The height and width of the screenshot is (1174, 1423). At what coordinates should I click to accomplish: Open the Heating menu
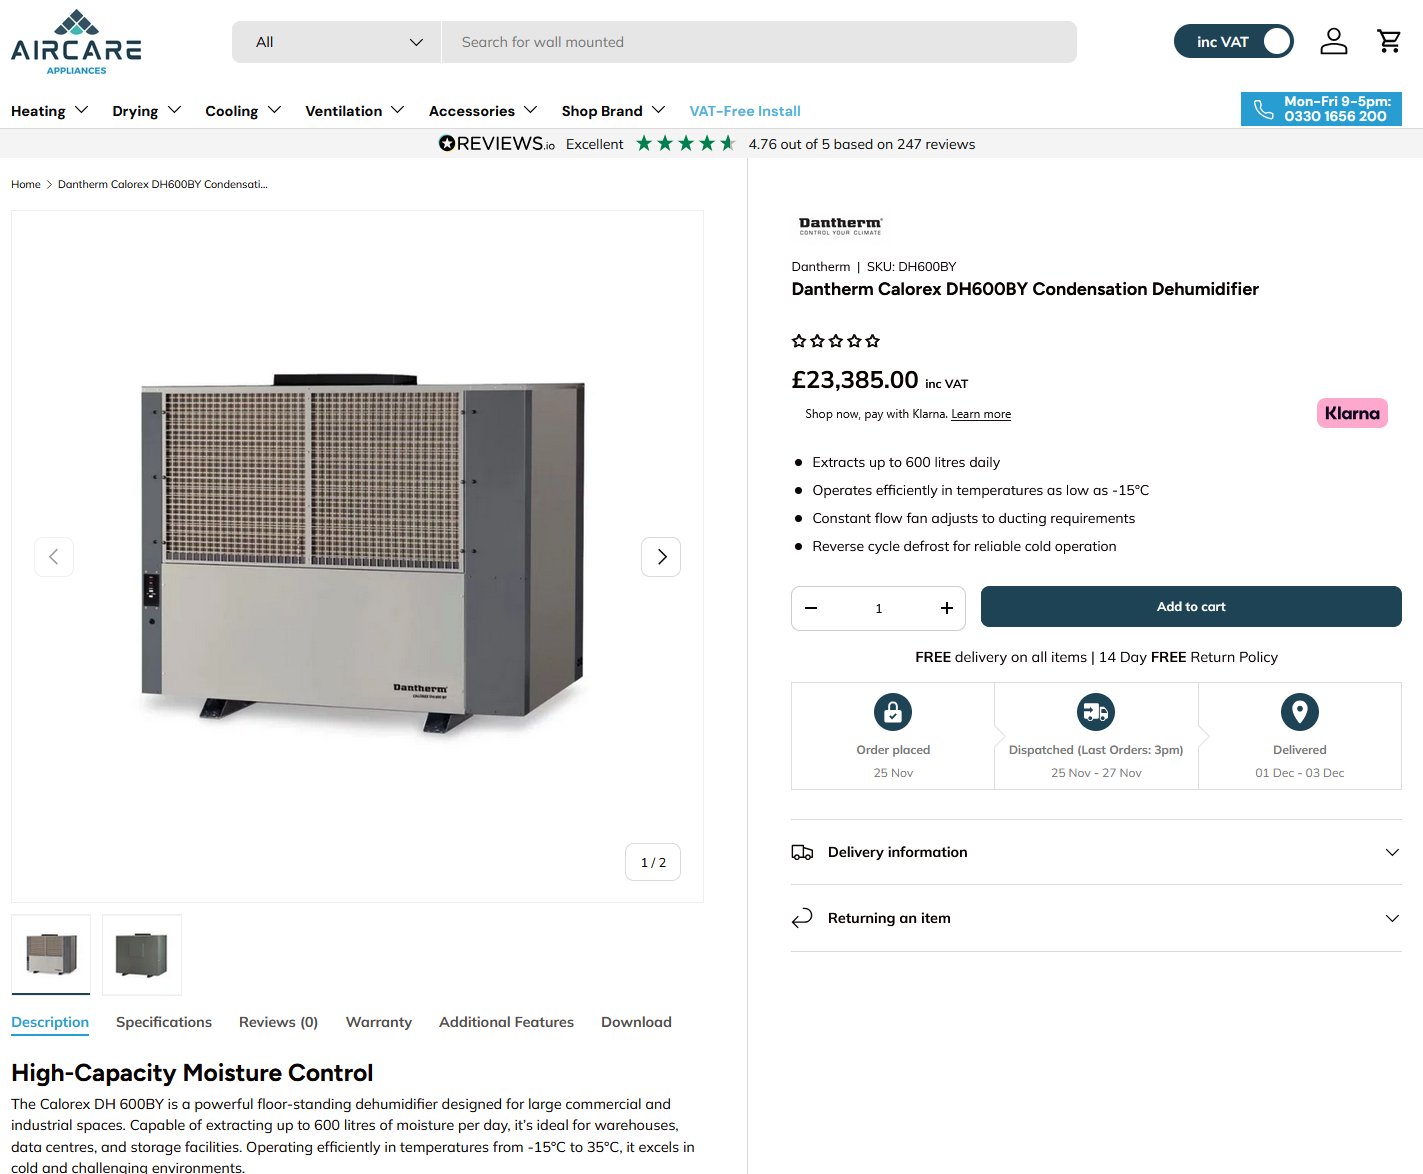[x=49, y=111]
